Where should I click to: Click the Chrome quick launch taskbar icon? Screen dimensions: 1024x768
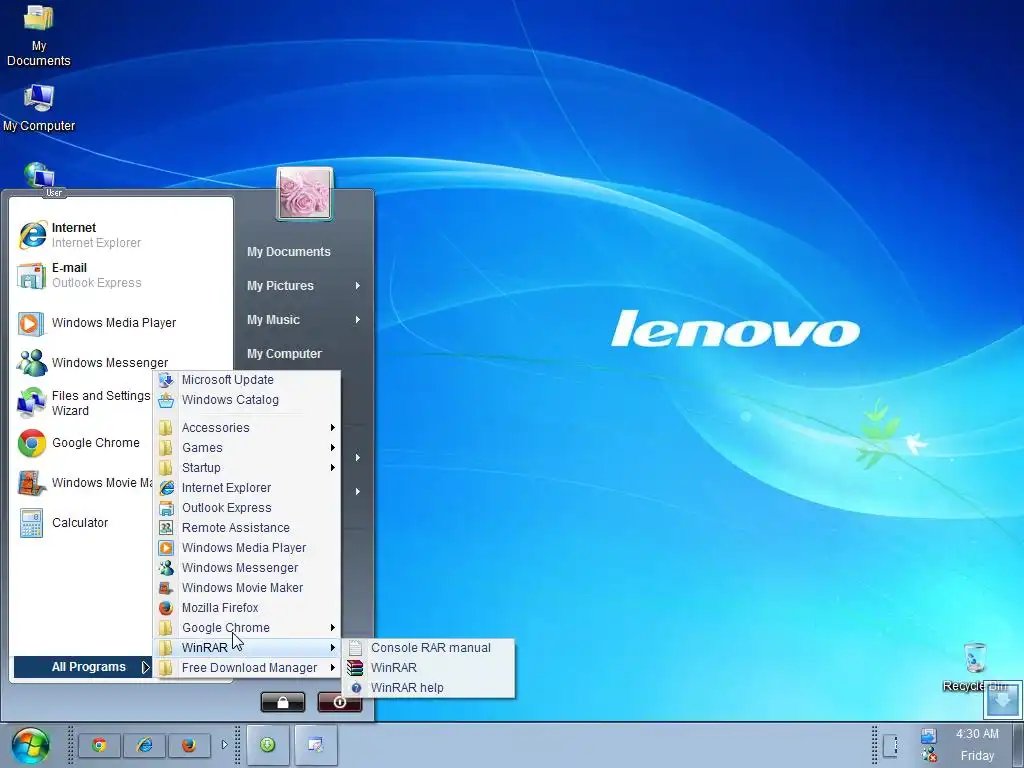click(99, 745)
